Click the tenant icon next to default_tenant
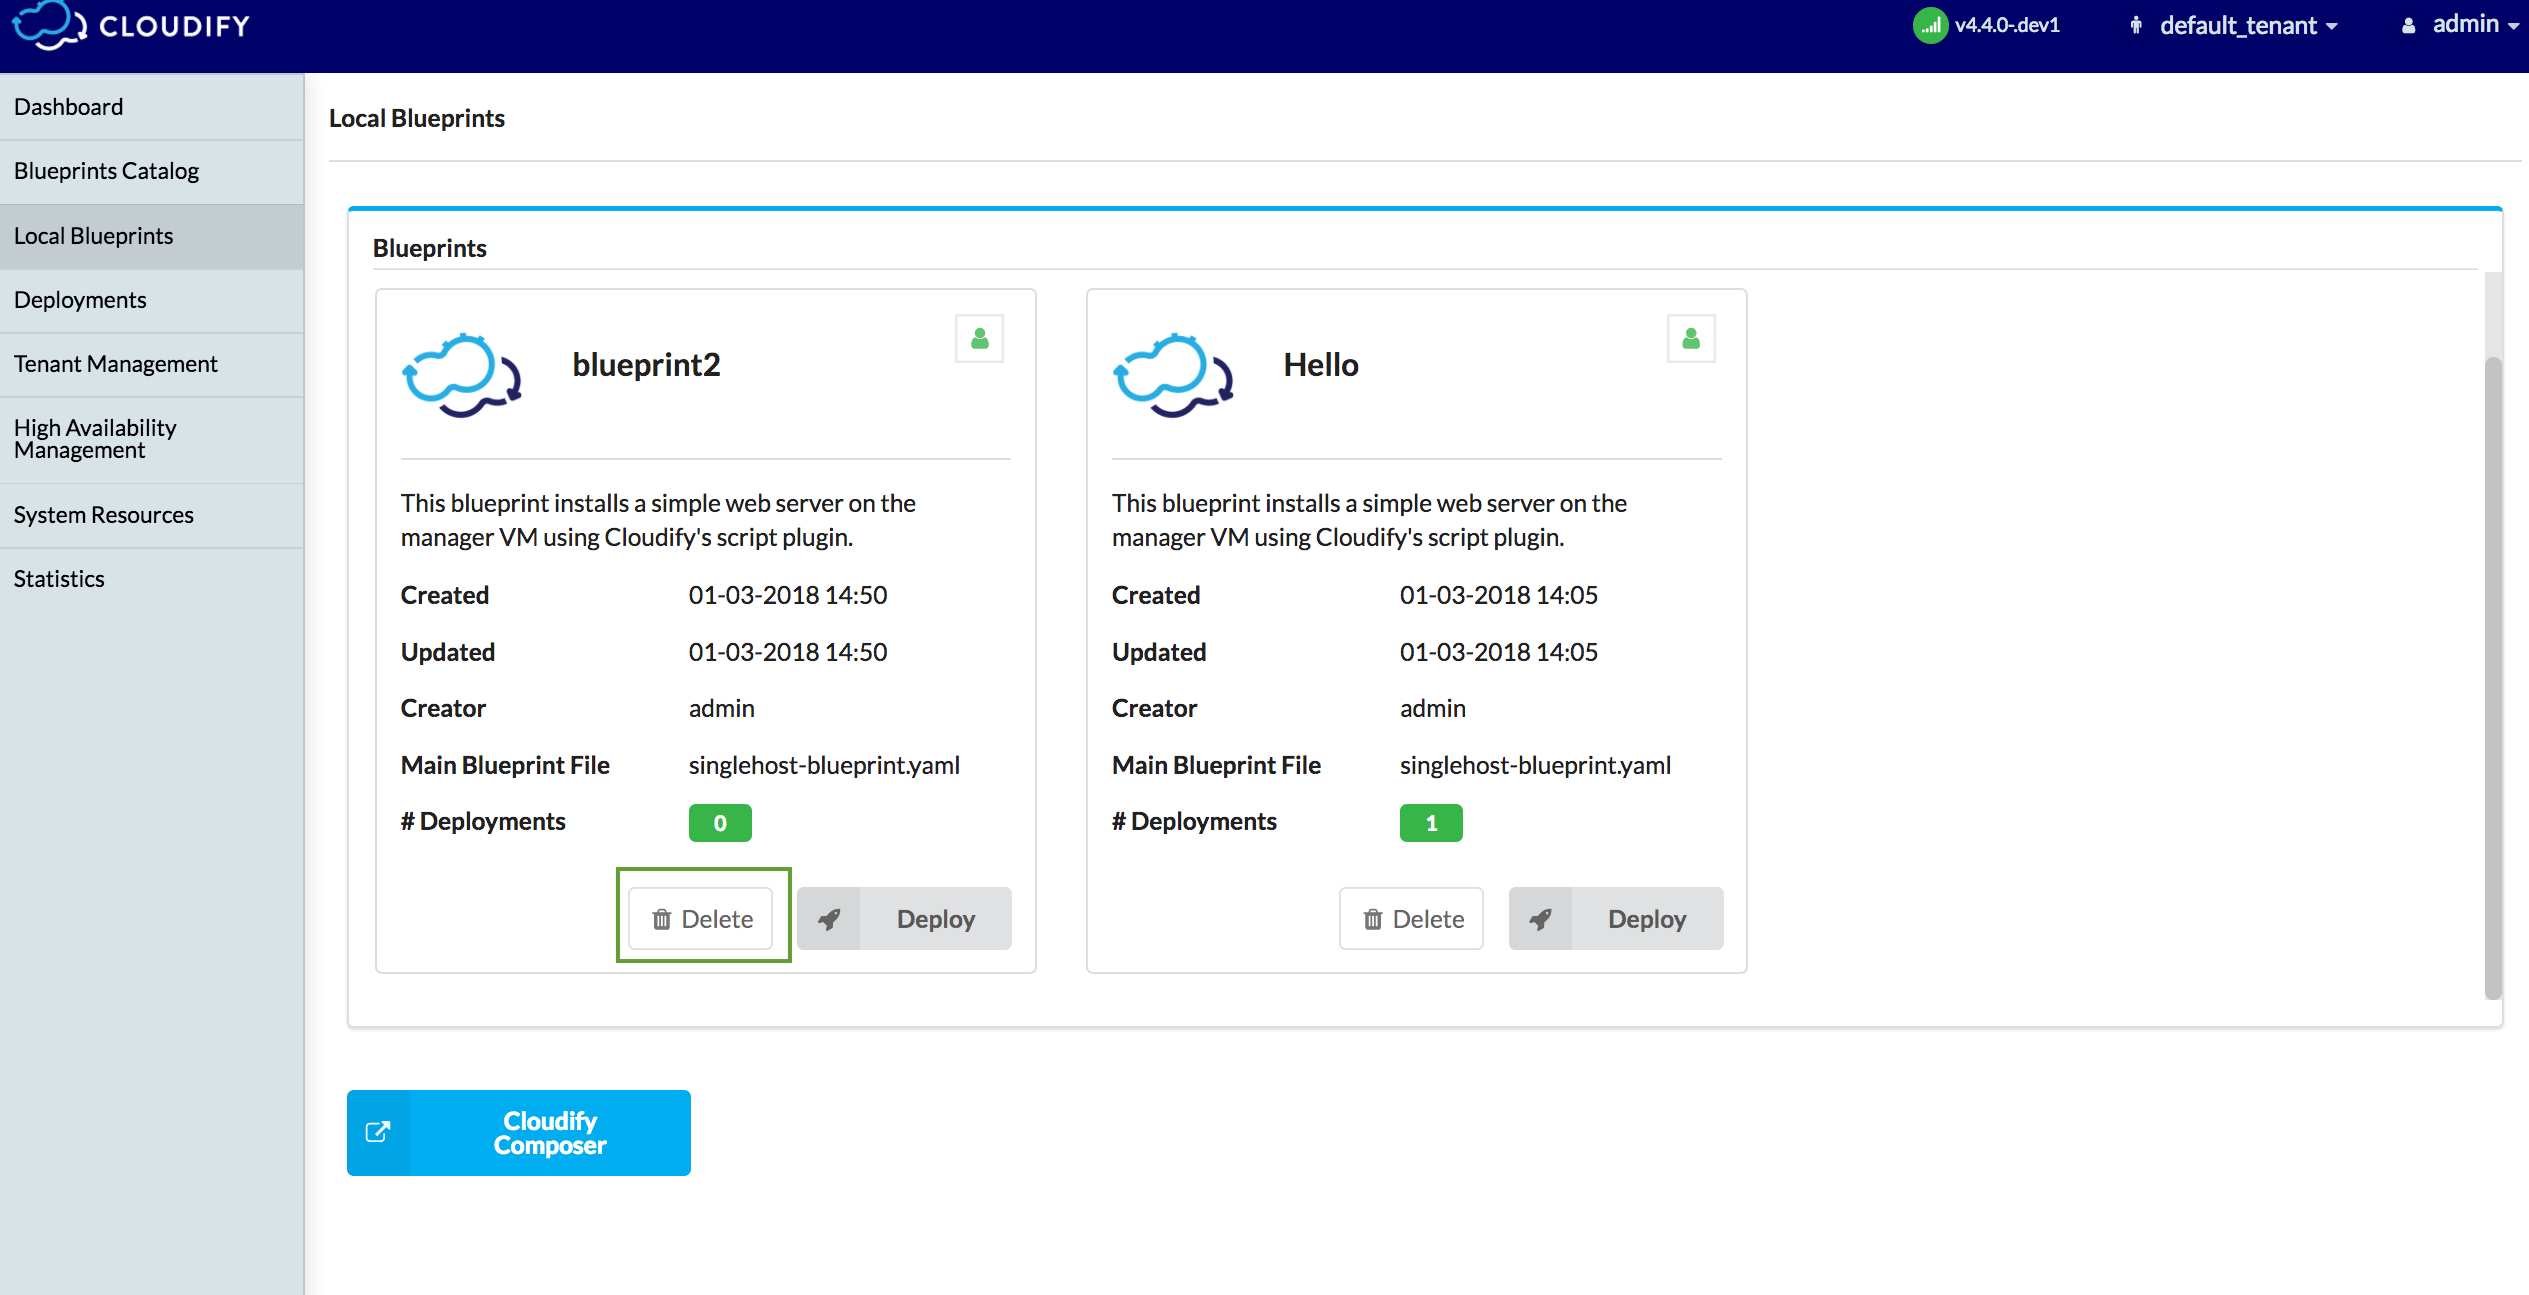 [x=2135, y=25]
